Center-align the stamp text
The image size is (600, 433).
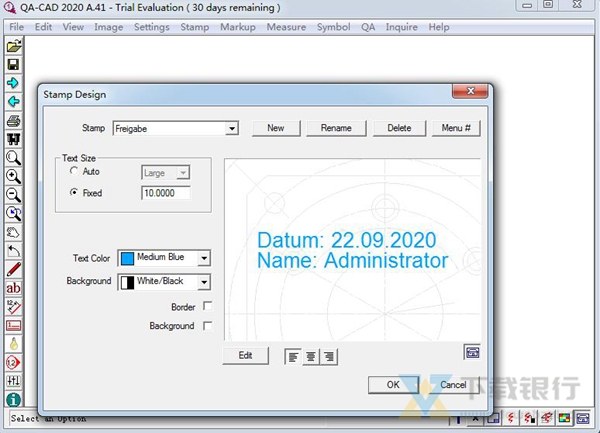pyautogui.click(x=311, y=356)
